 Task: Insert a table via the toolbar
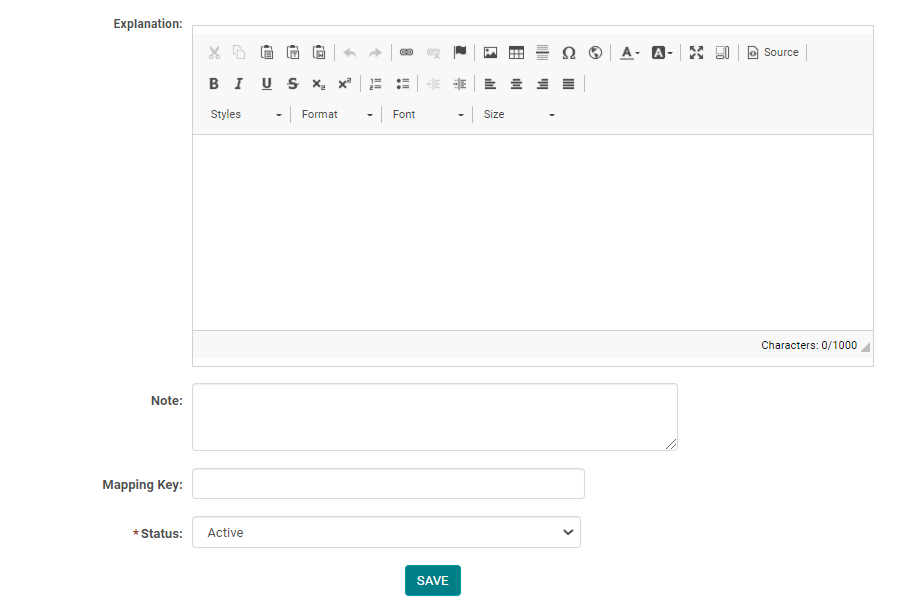tap(516, 53)
